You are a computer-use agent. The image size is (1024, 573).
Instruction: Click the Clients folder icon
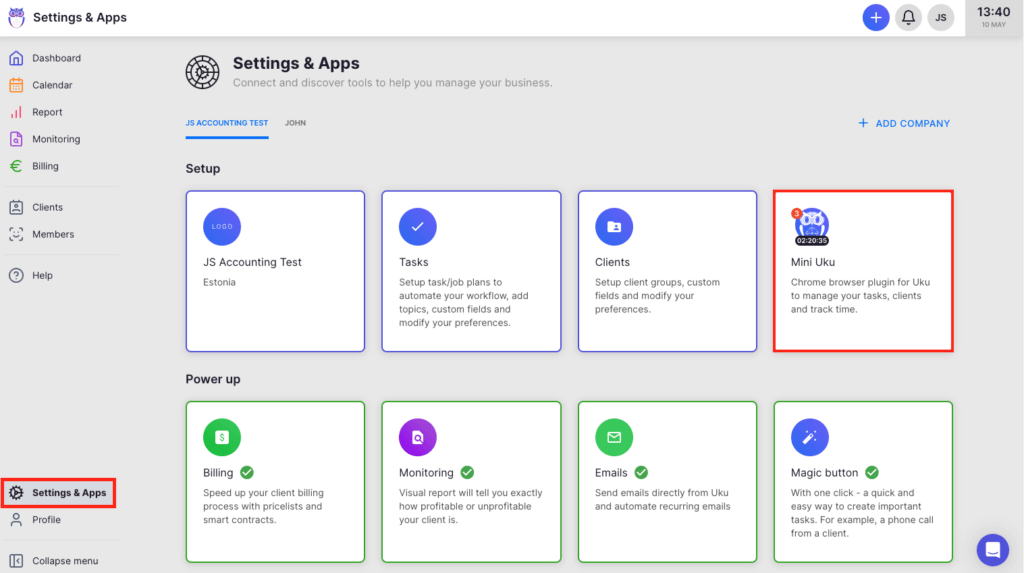pos(614,227)
